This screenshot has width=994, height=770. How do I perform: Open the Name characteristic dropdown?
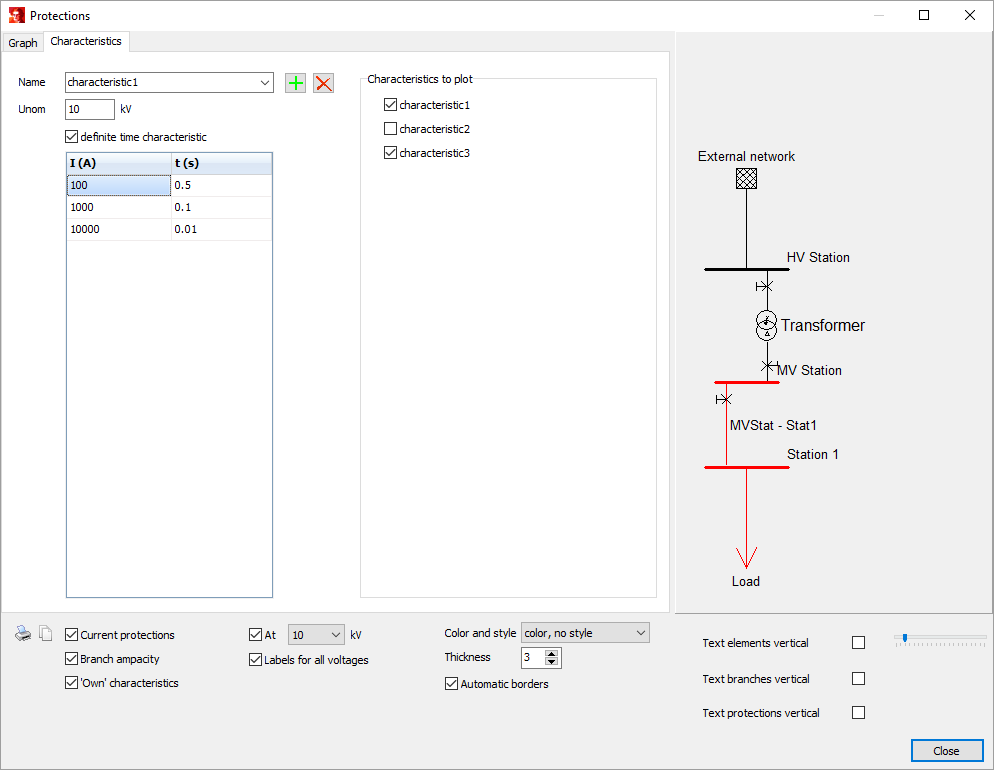click(264, 83)
